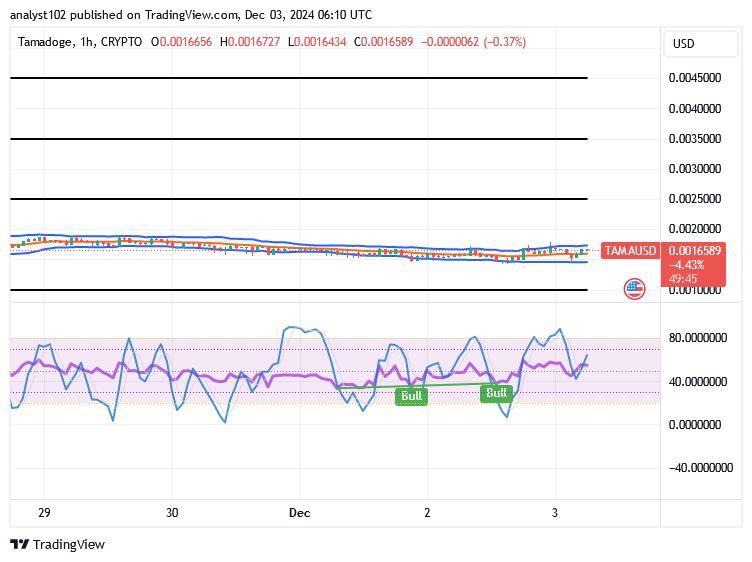Image resolution: width=752 pixels, height=562 pixels.
Task: Click the 0.0040000 price axis label
Action: [694, 109]
